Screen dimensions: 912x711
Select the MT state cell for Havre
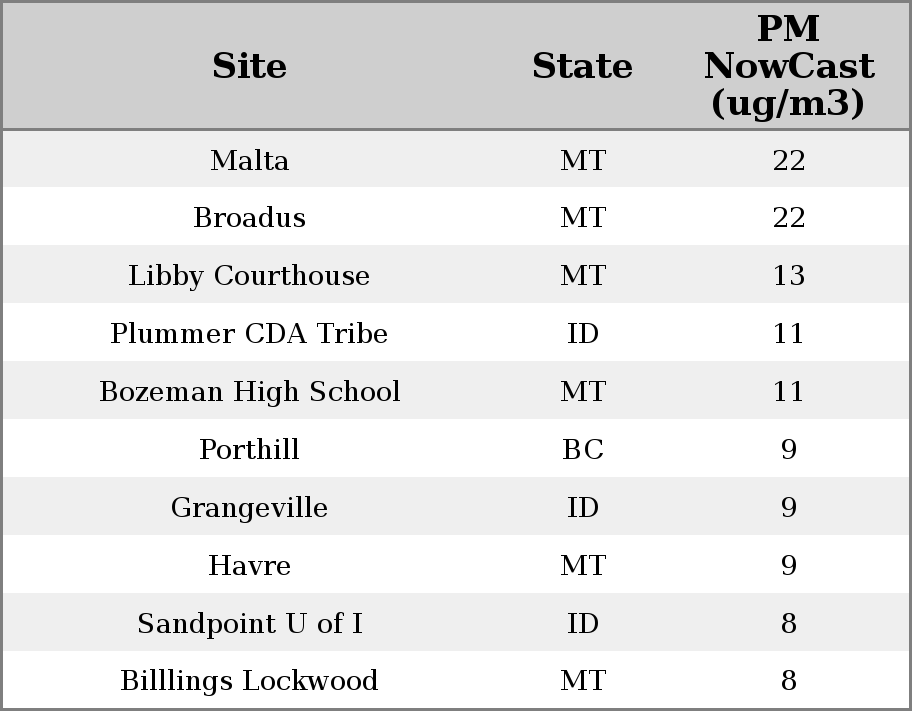pyautogui.click(x=582, y=566)
